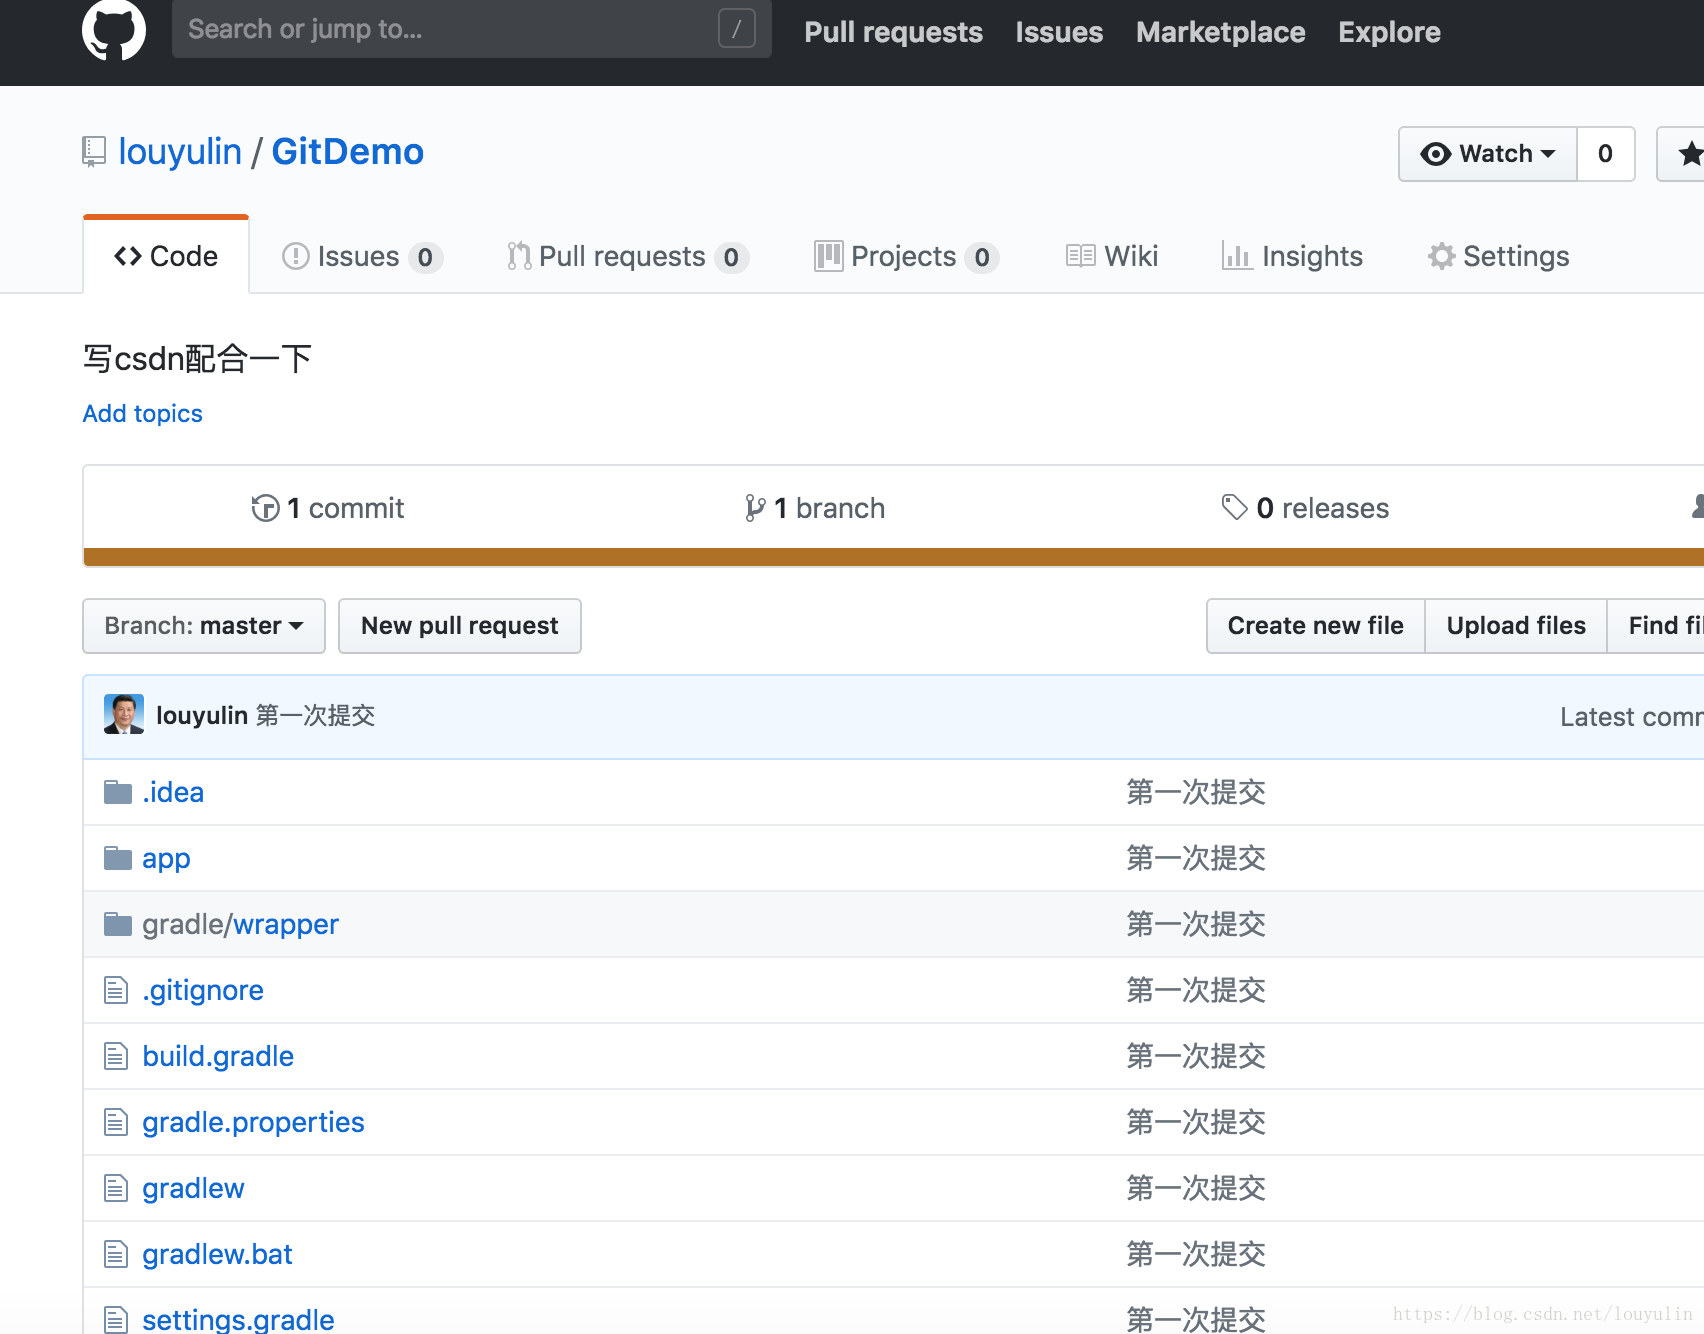
Task: Click the Upload files button
Action: [1516, 626]
